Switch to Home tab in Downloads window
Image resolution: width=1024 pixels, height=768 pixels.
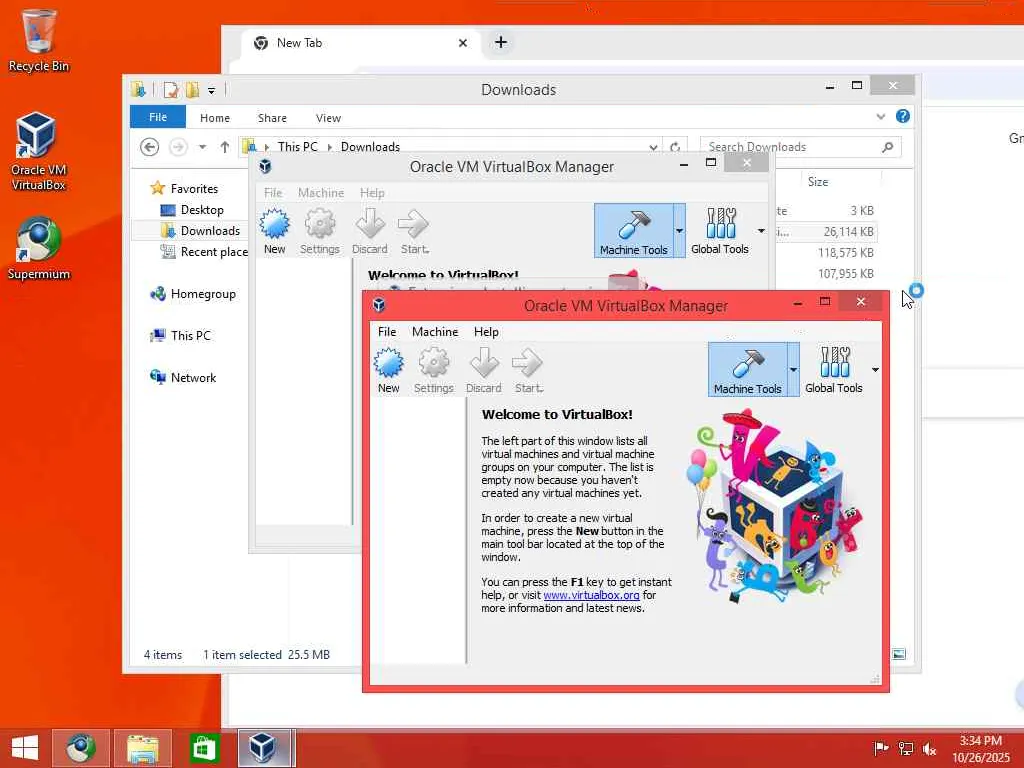pos(215,118)
